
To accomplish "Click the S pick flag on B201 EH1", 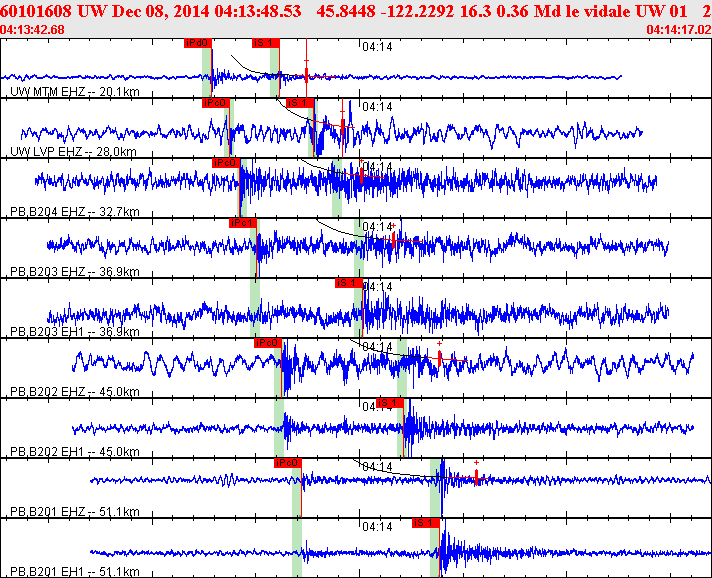I will coord(426,523).
